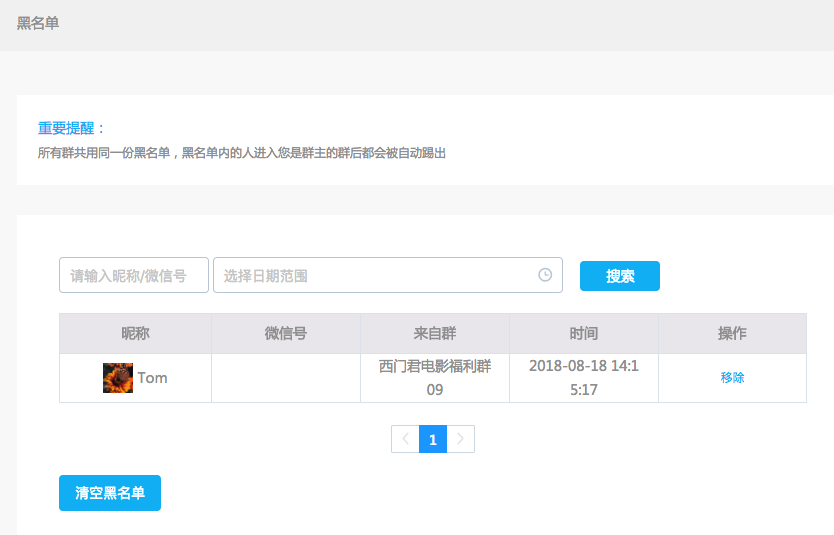834x535 pixels.
Task: Click Tom's avatar image
Action: [x=118, y=378]
